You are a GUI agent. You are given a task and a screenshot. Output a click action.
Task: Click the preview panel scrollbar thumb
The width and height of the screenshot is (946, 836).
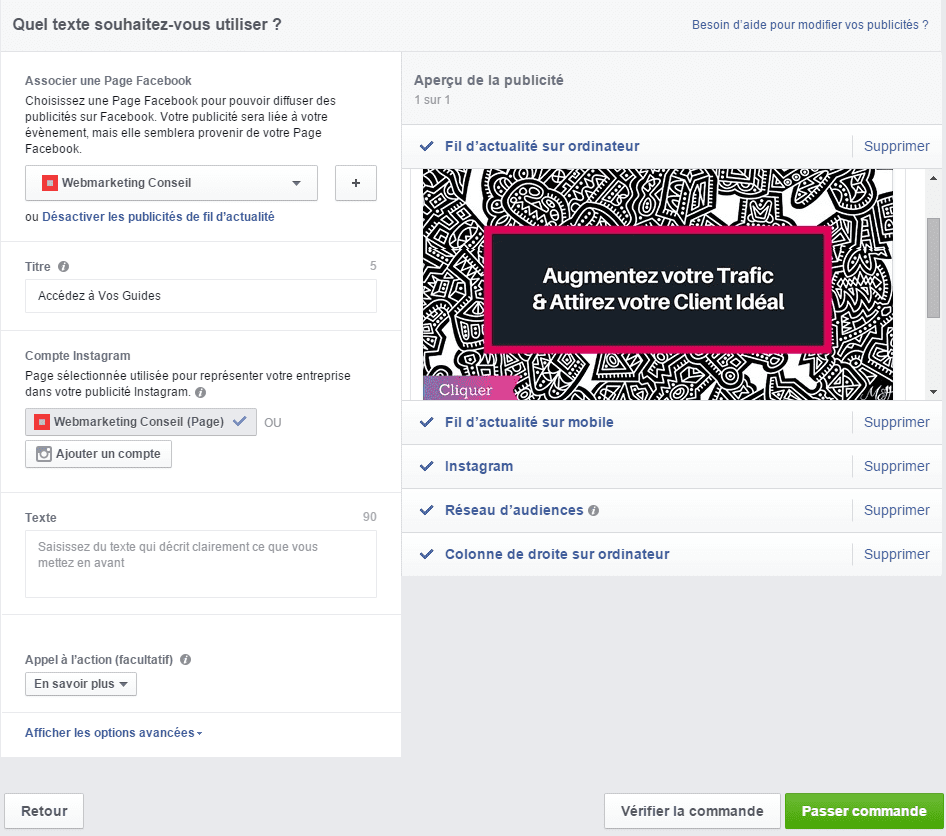(933, 267)
